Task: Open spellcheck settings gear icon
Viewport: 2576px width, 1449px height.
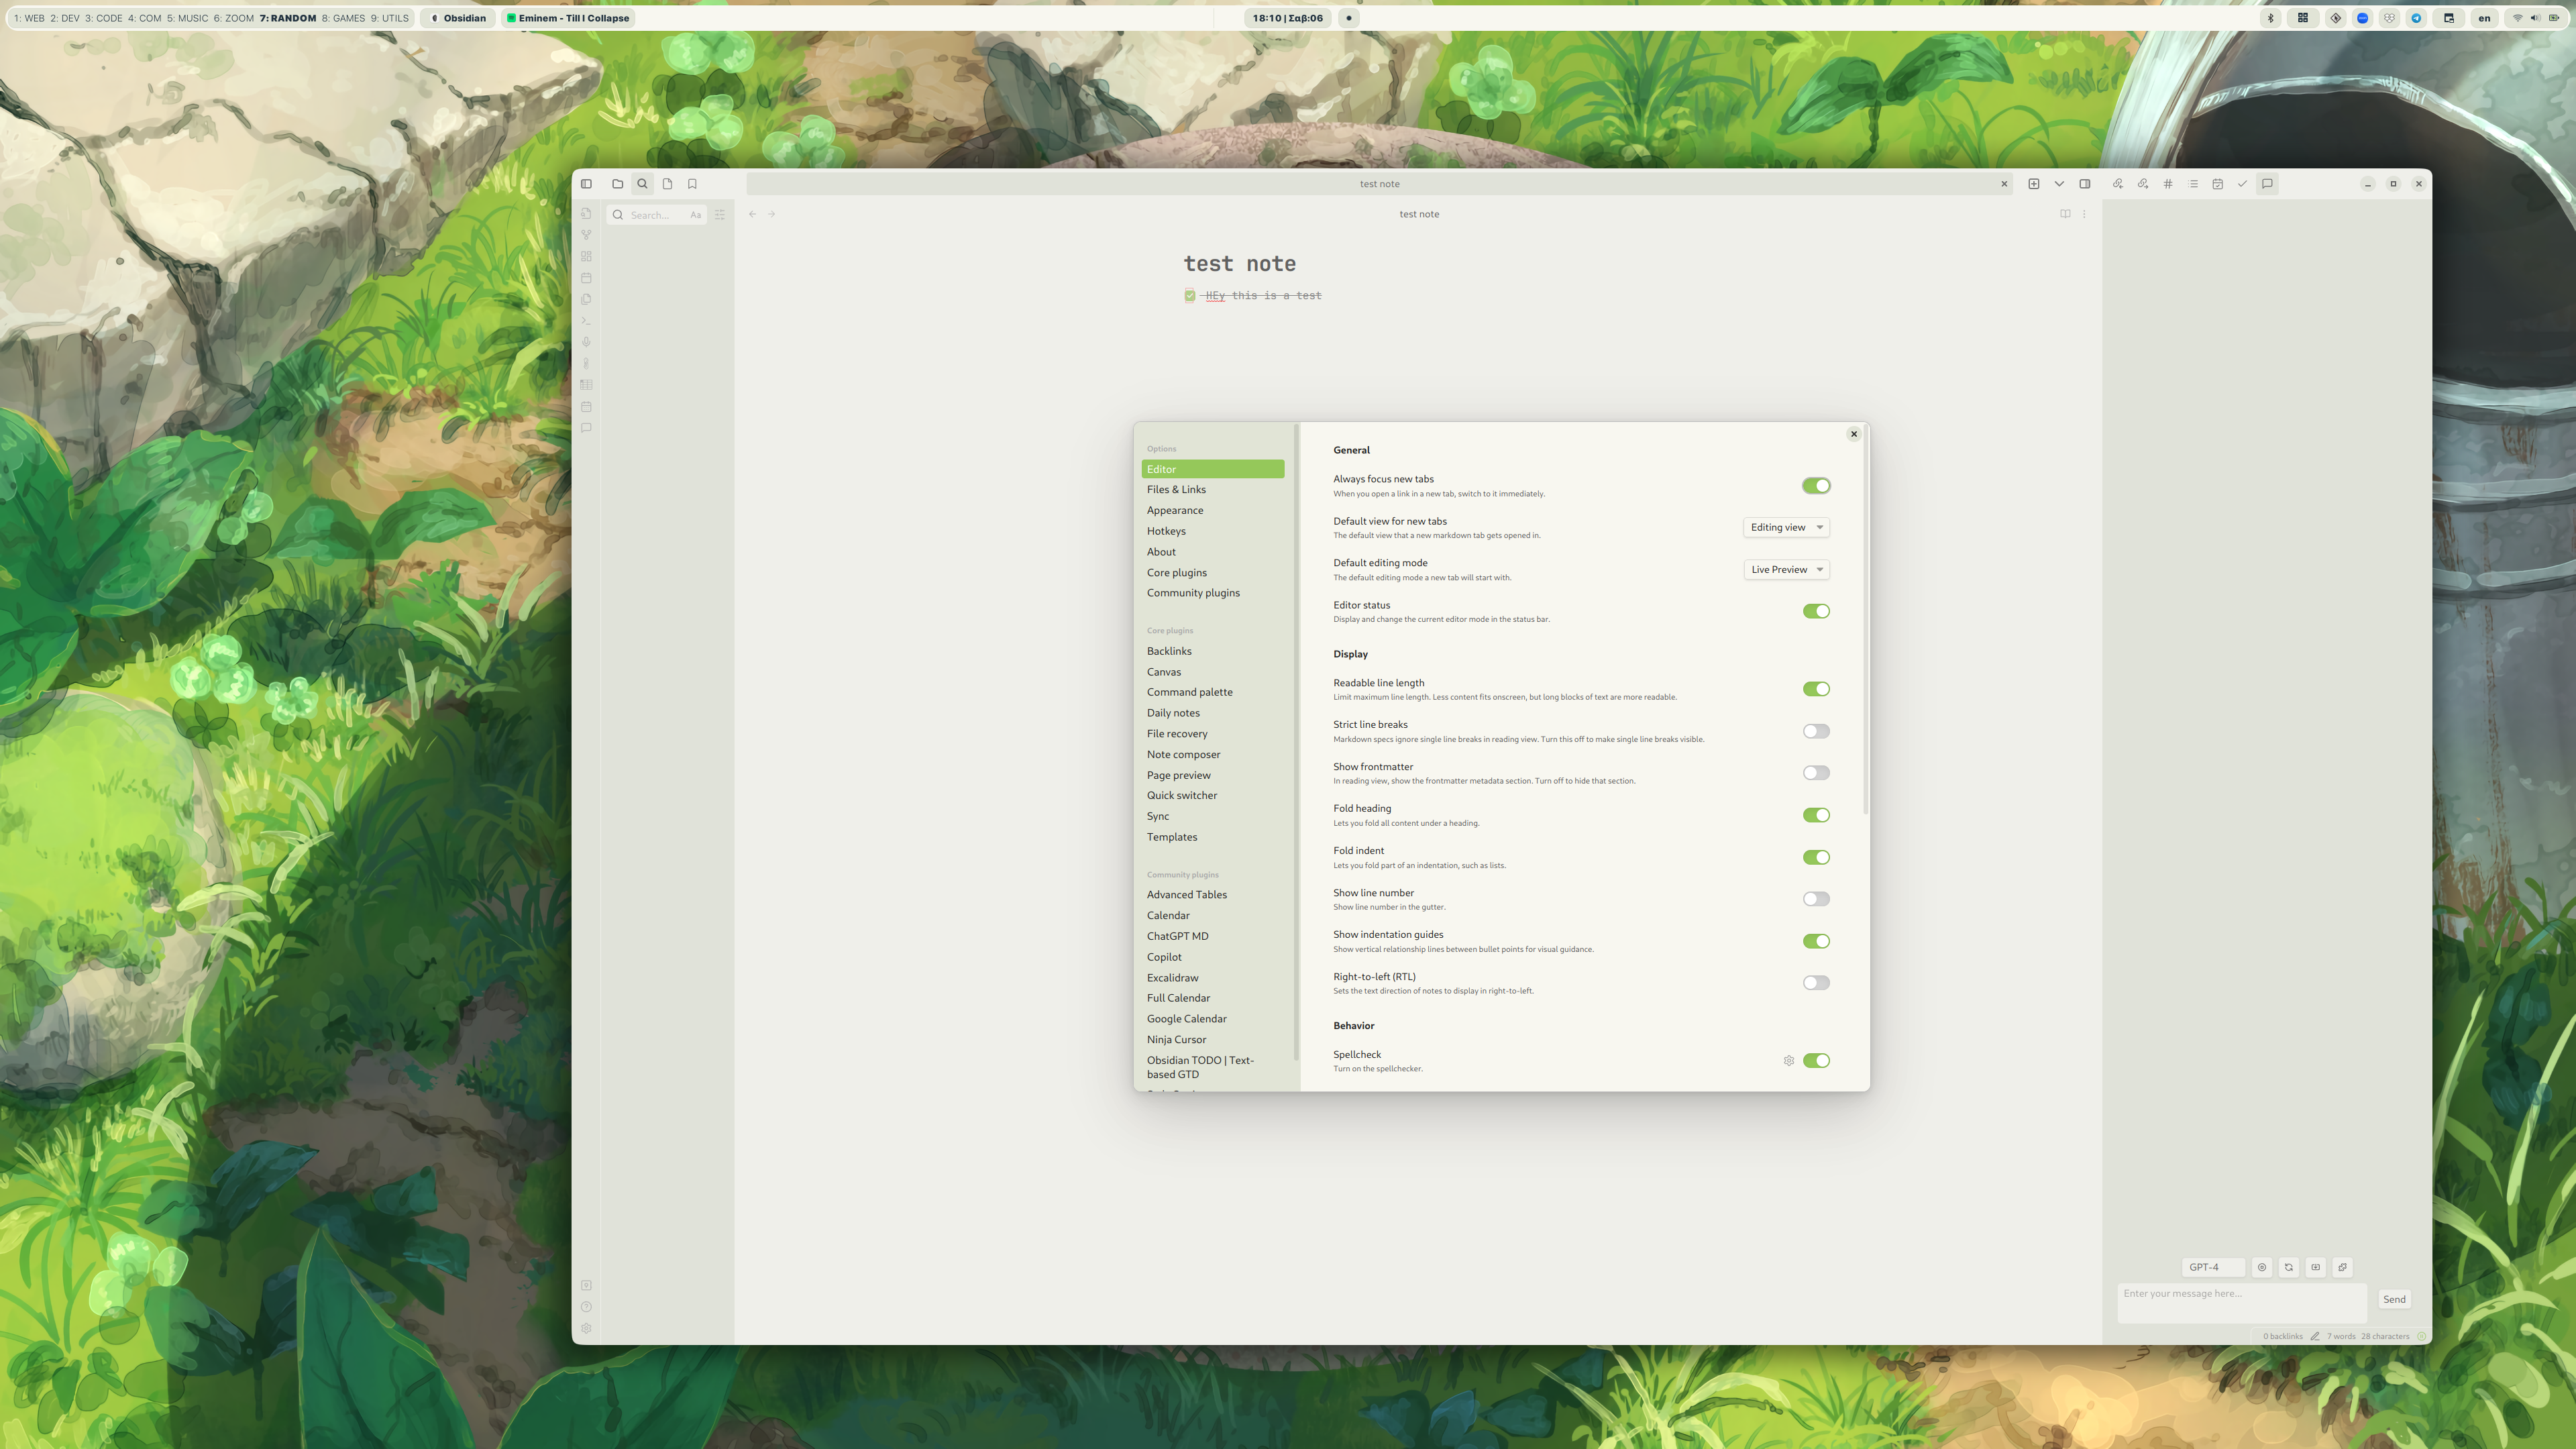Action: (1788, 1061)
